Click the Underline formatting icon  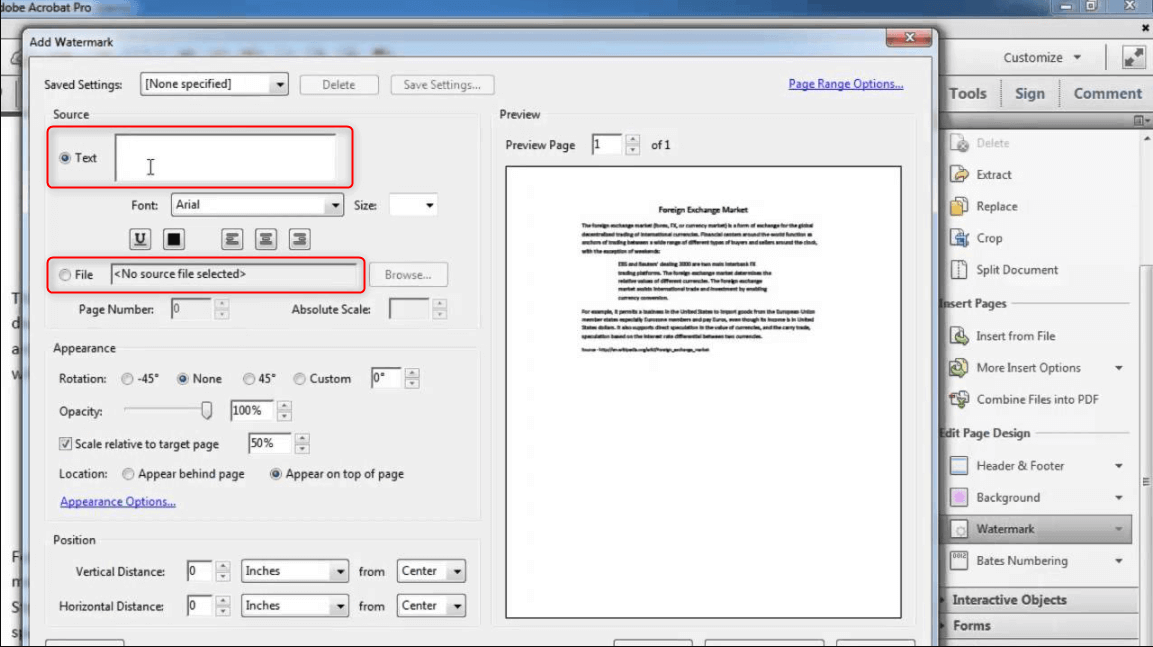[140, 239]
